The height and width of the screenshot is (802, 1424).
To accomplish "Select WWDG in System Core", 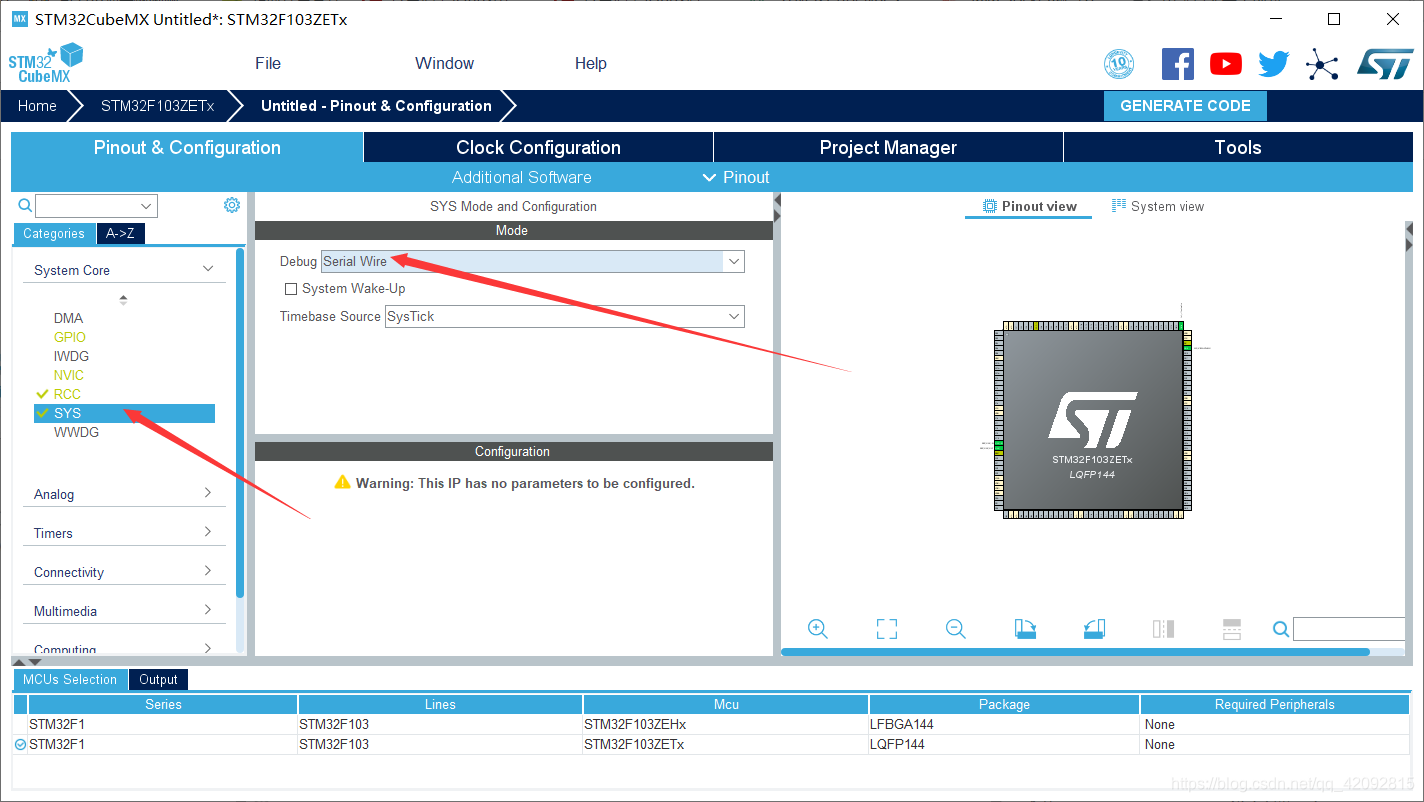I will [76, 432].
